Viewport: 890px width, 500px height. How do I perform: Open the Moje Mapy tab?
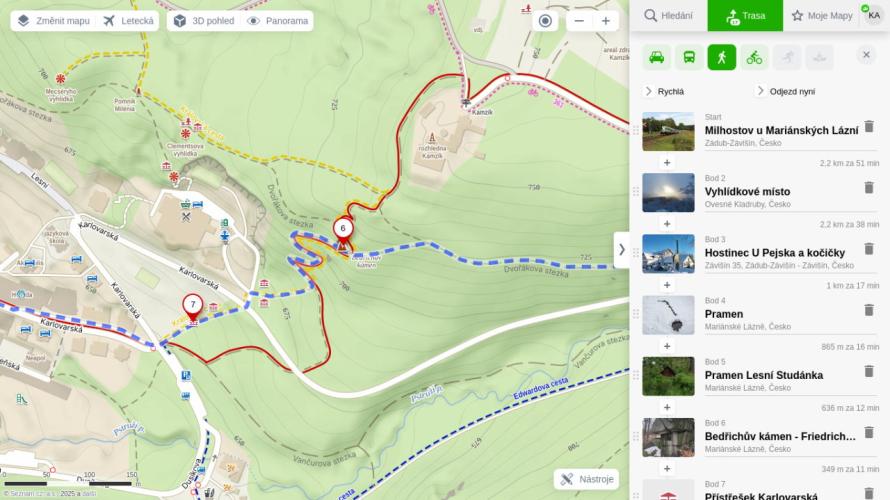pos(822,15)
